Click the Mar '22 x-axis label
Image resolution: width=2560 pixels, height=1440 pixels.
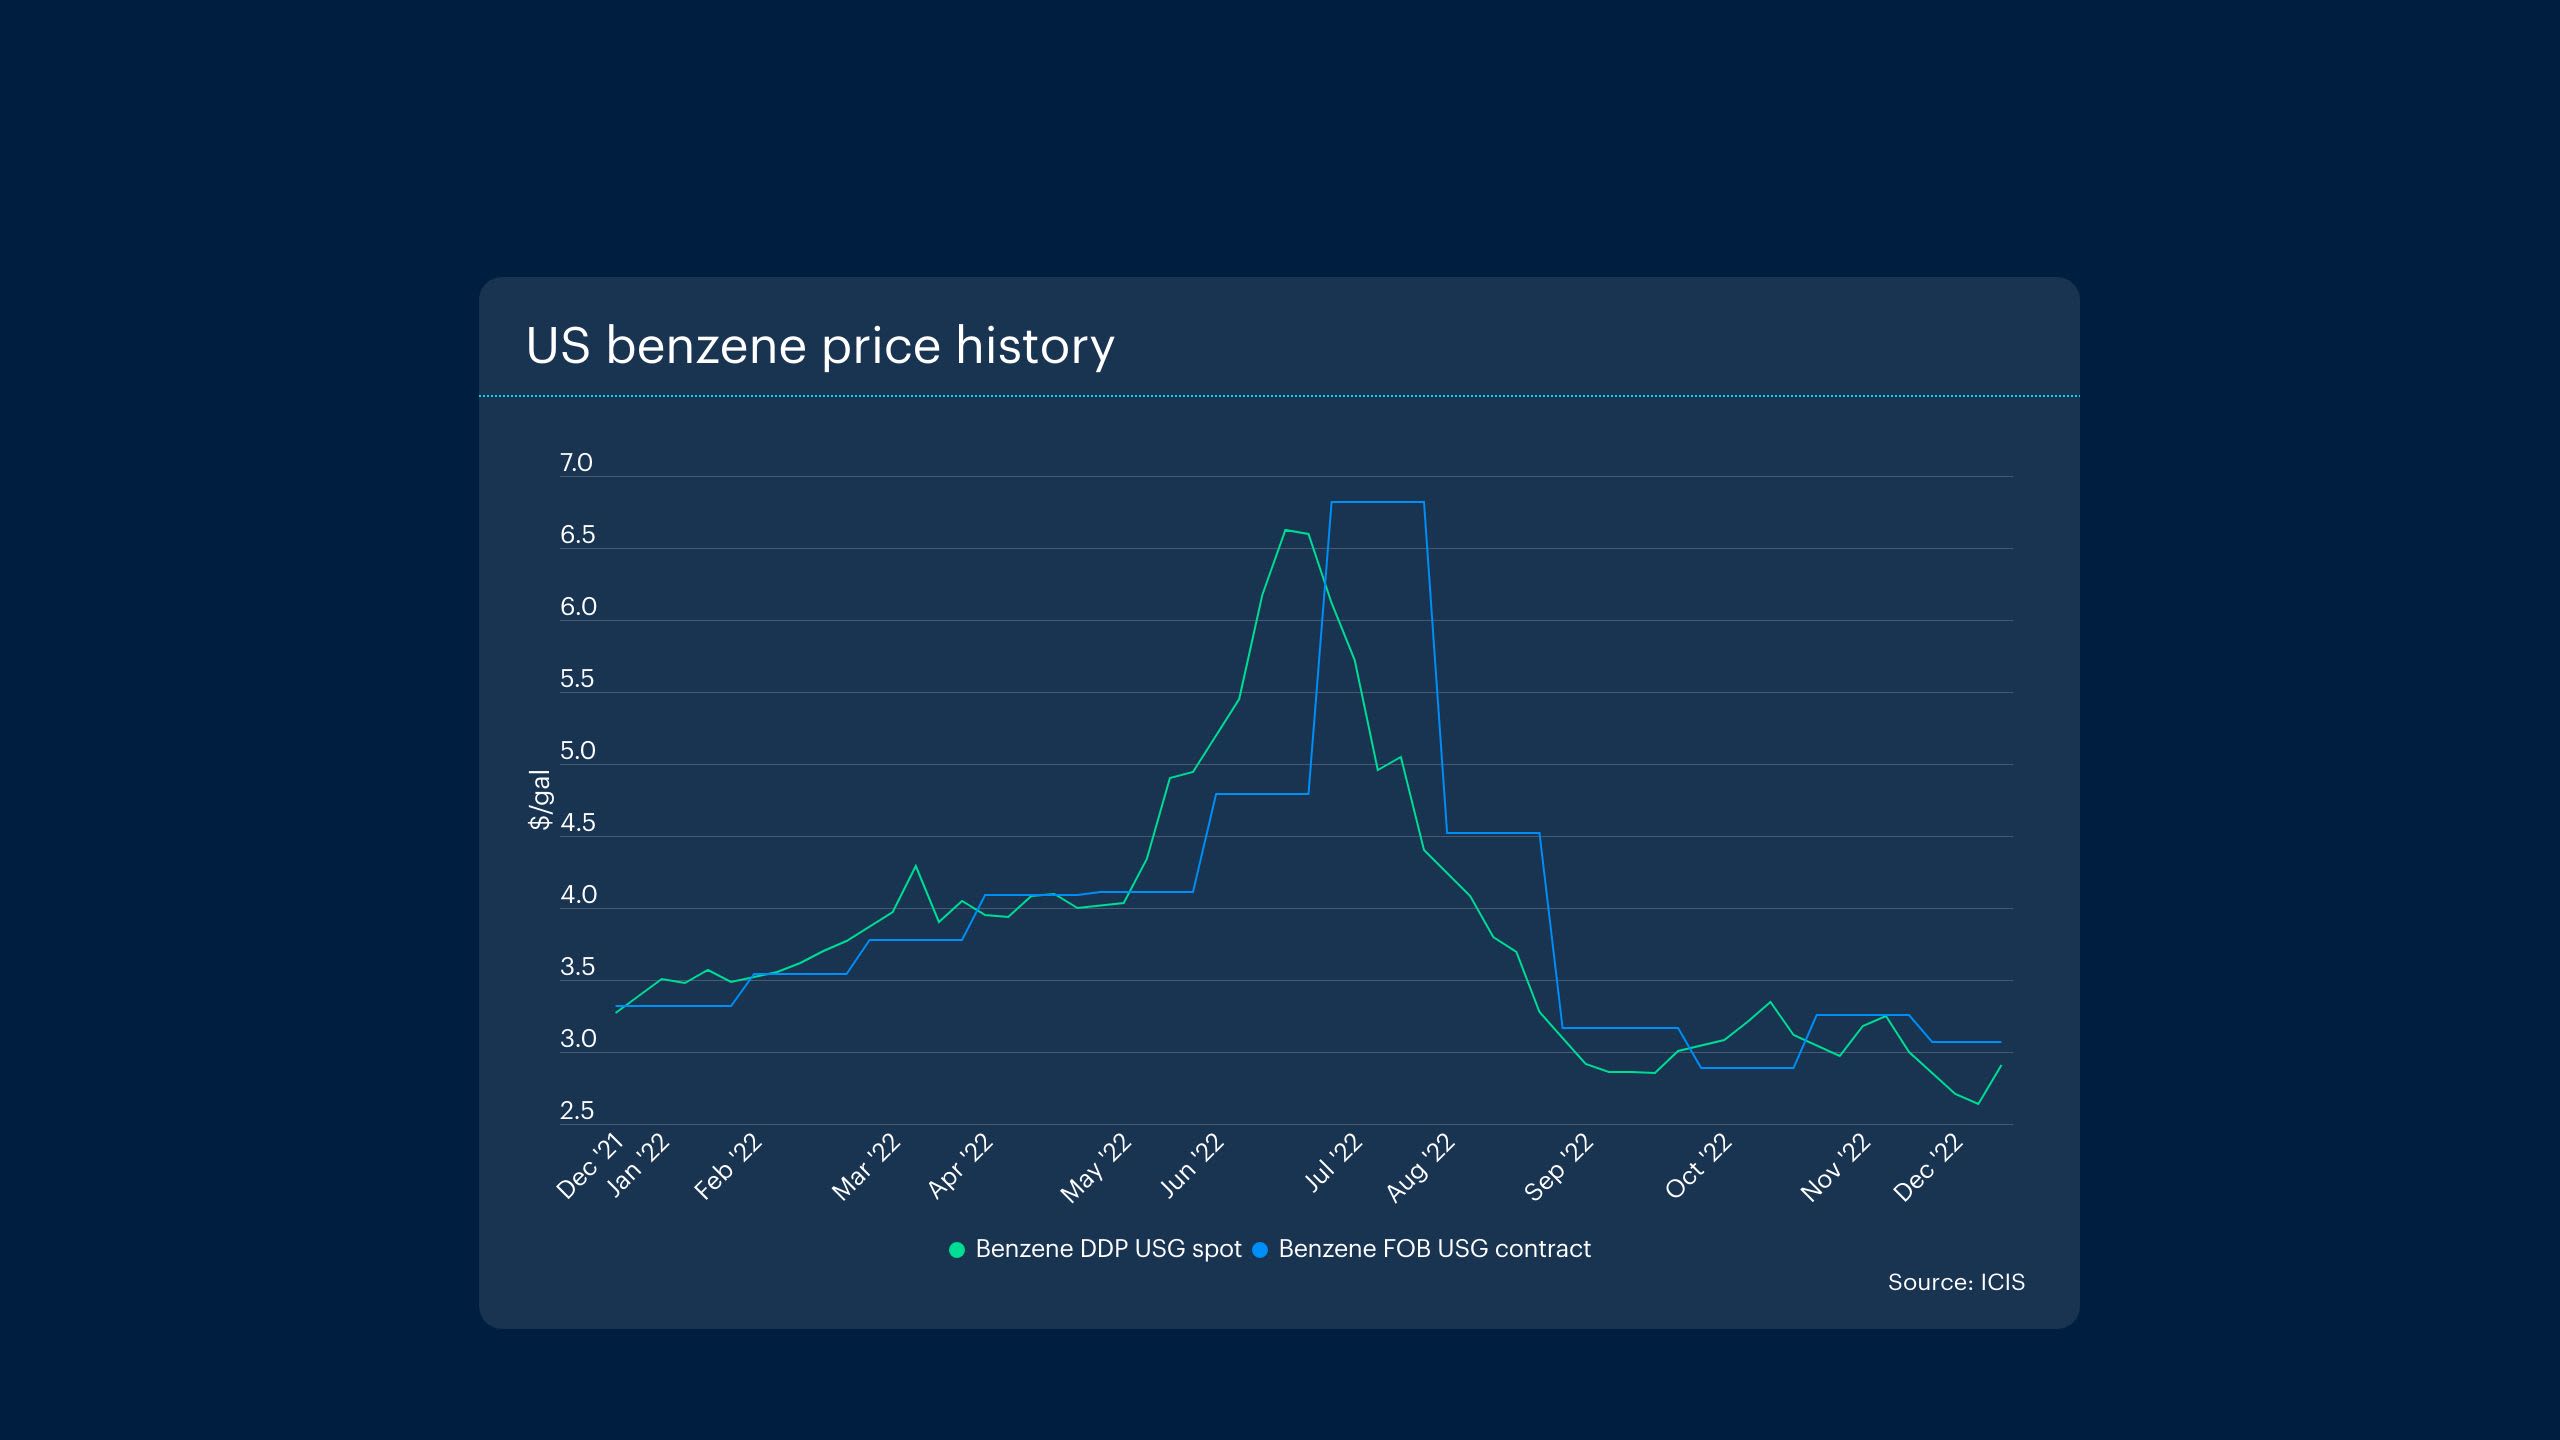(867, 1167)
